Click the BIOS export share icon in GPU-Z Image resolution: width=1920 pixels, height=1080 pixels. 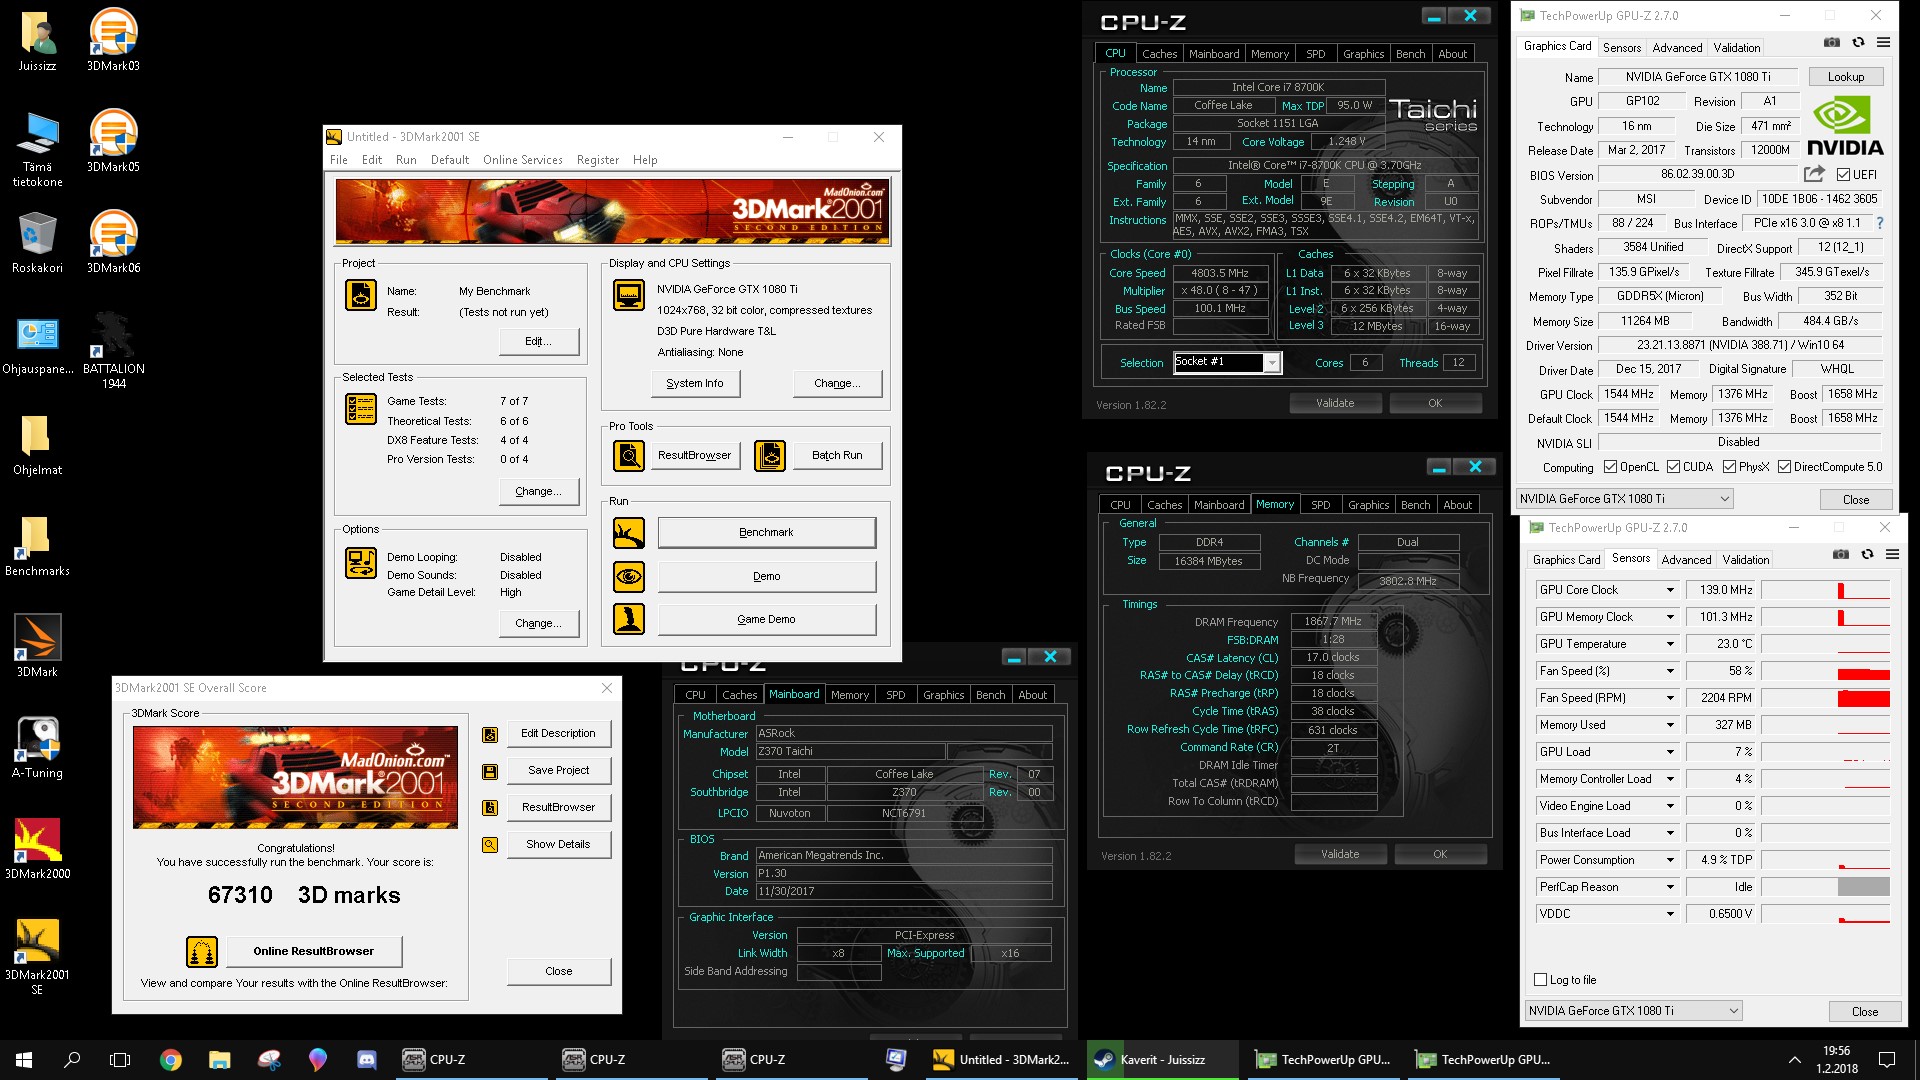[1814, 174]
